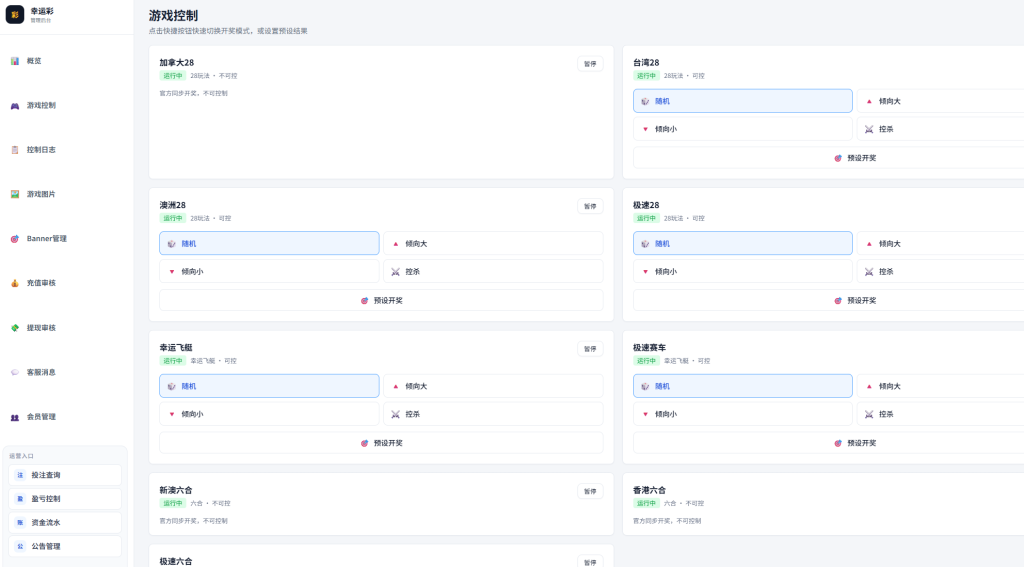This screenshot has height=567, width=1024.
Task: Select 倾向大 mode for 极速赛车
Action: [940, 386]
